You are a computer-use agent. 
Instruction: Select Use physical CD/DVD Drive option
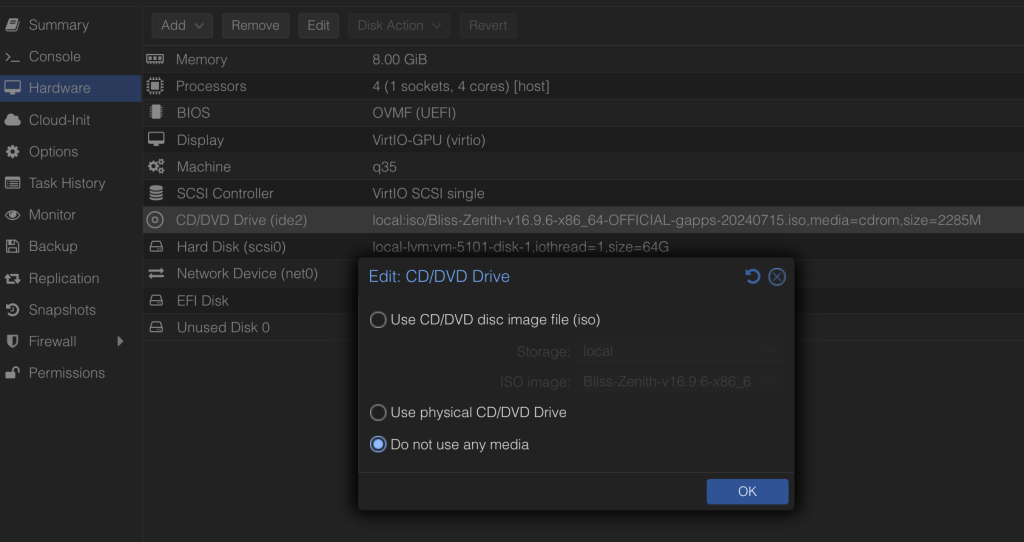tap(378, 412)
